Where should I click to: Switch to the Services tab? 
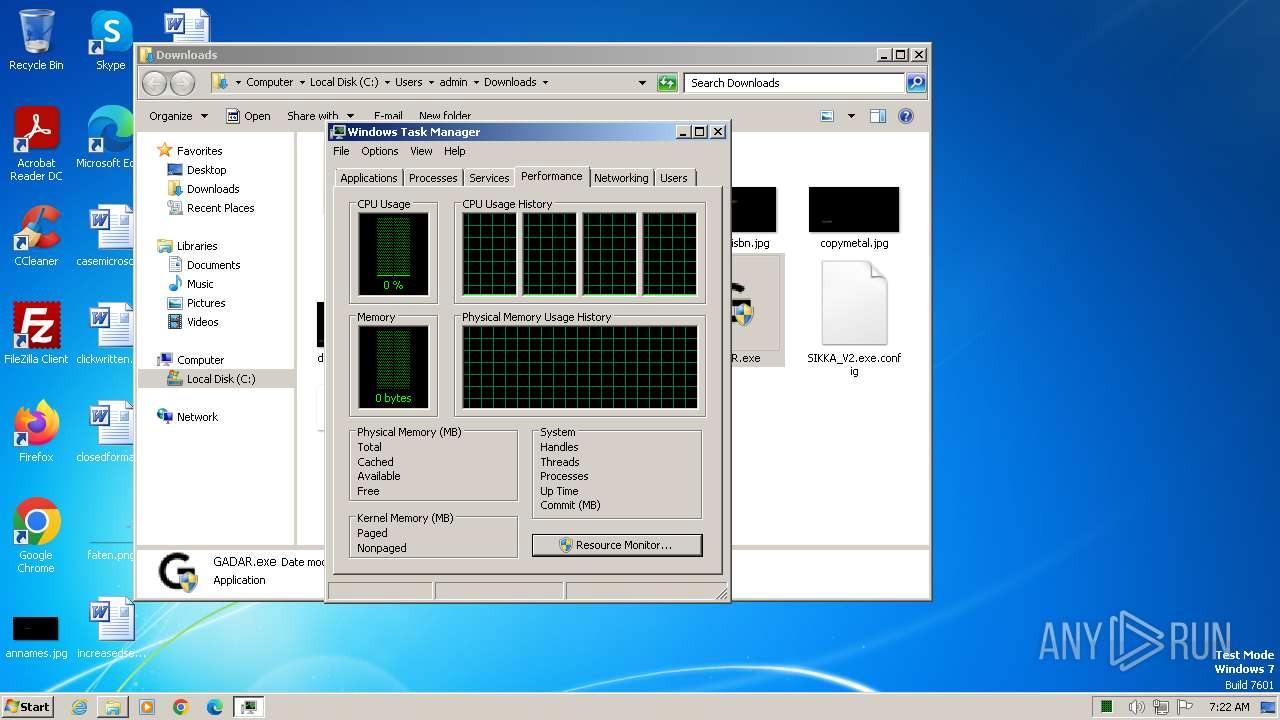(x=489, y=178)
